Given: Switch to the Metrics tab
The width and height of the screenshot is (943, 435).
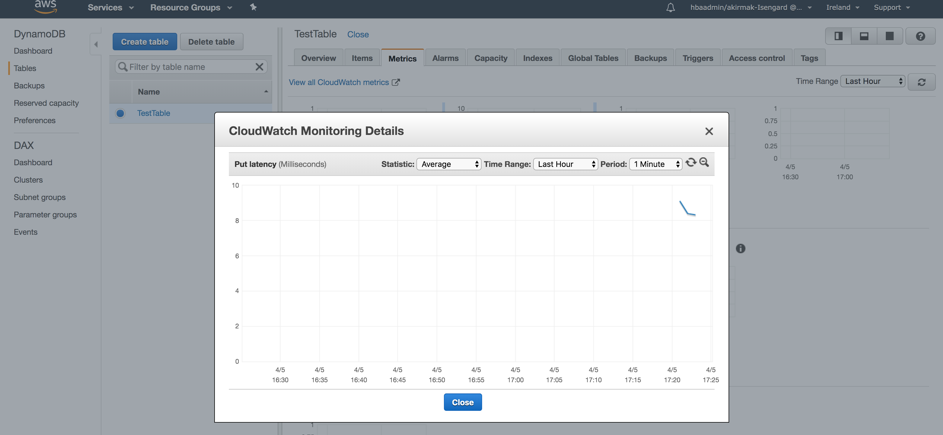Looking at the screenshot, I should pos(402,58).
